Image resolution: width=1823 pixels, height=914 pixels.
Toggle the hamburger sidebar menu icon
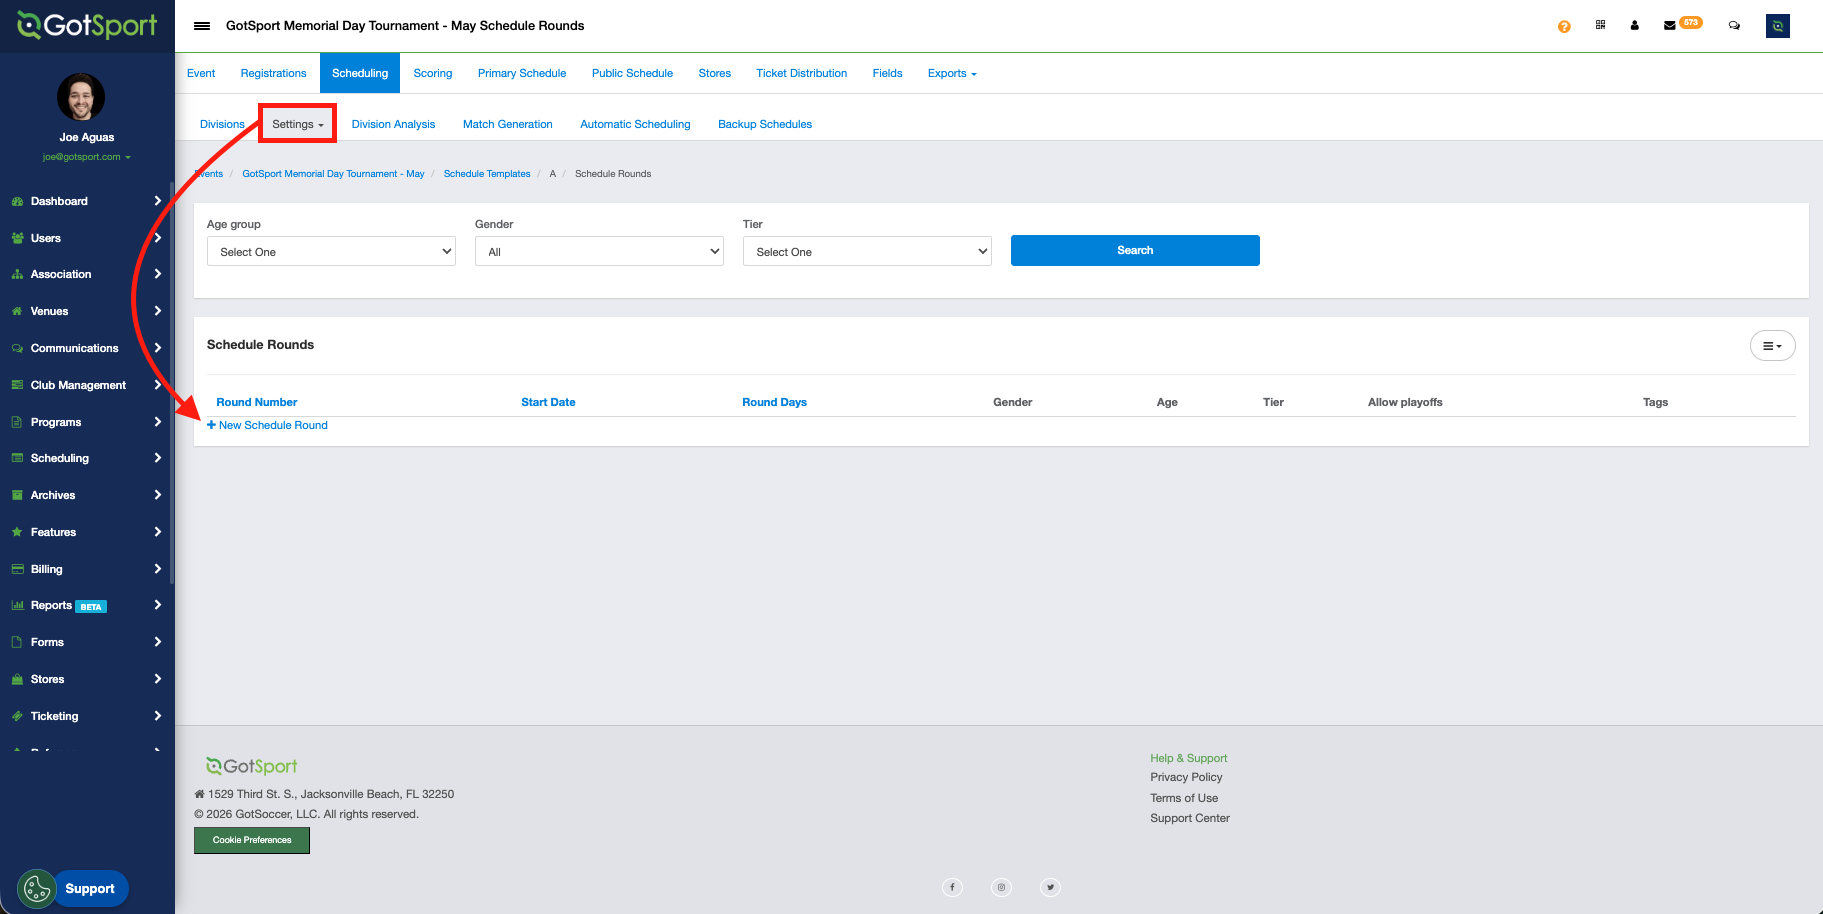(x=202, y=26)
